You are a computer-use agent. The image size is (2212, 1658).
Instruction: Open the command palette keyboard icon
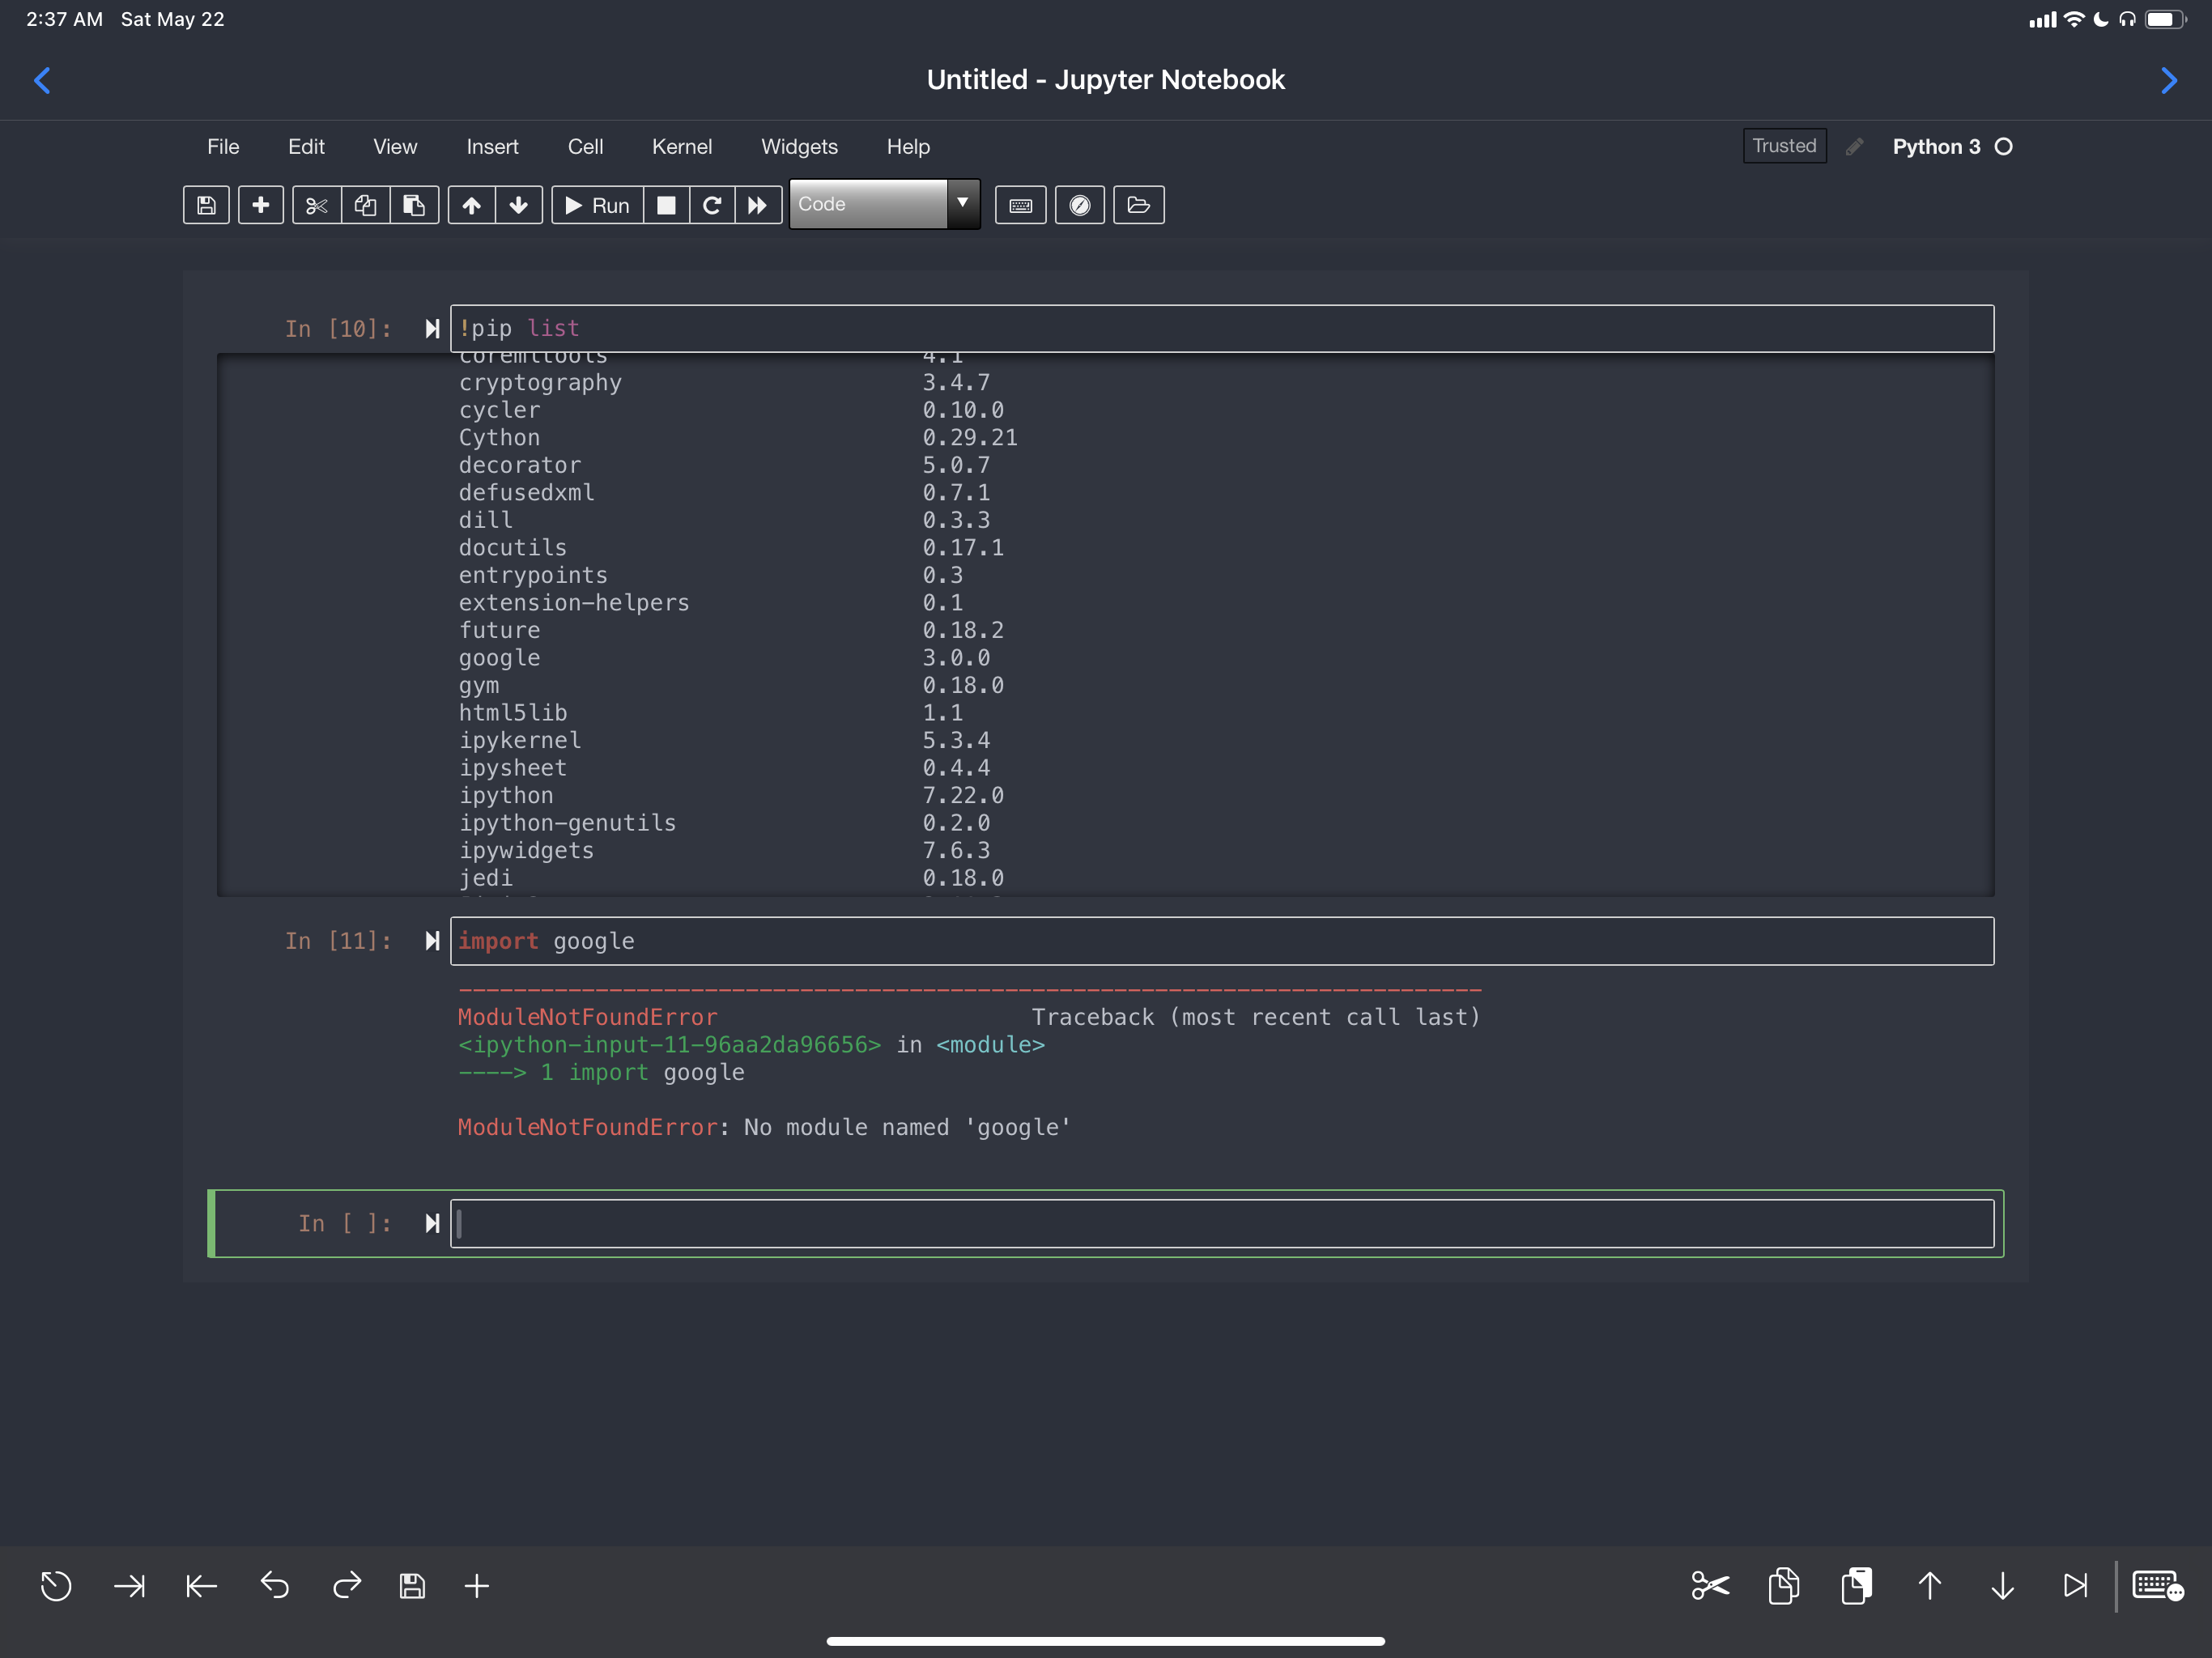click(x=1021, y=205)
